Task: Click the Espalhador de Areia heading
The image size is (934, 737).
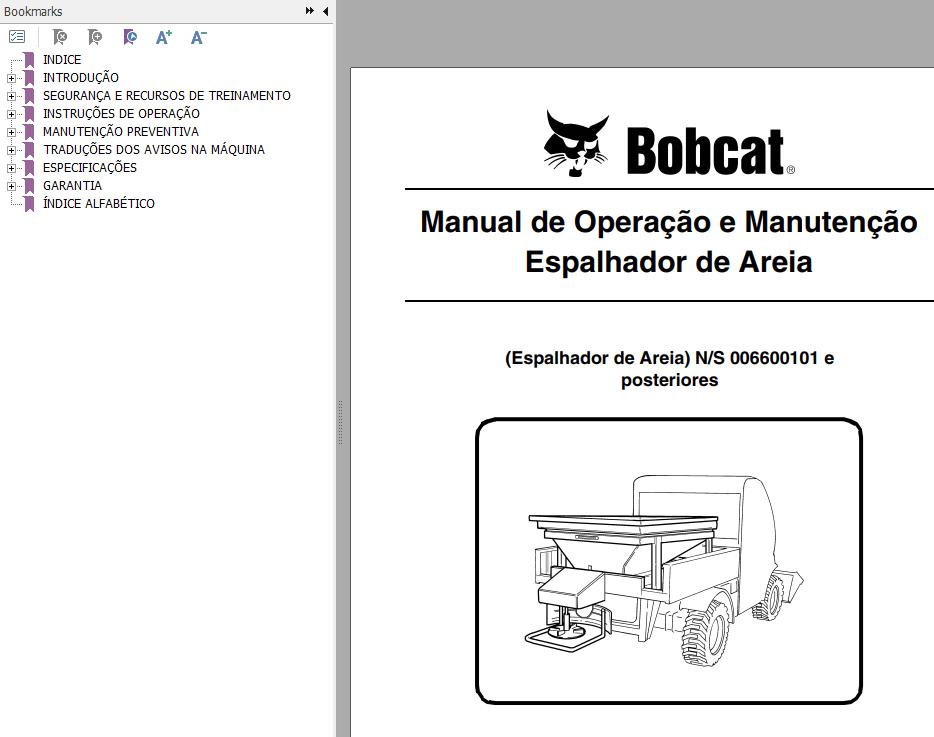Action: (x=669, y=262)
